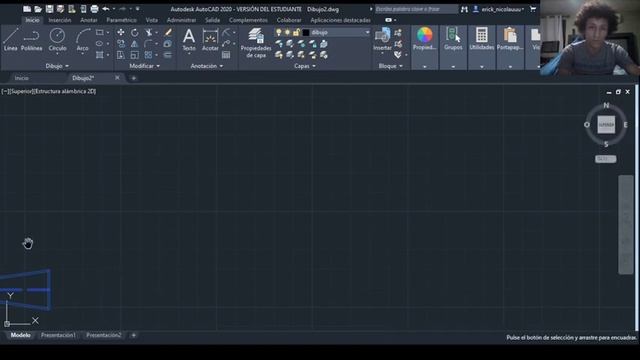The image size is (640, 360).
Task: Open the Administrar ribbon tab
Action: click(x=181, y=20)
